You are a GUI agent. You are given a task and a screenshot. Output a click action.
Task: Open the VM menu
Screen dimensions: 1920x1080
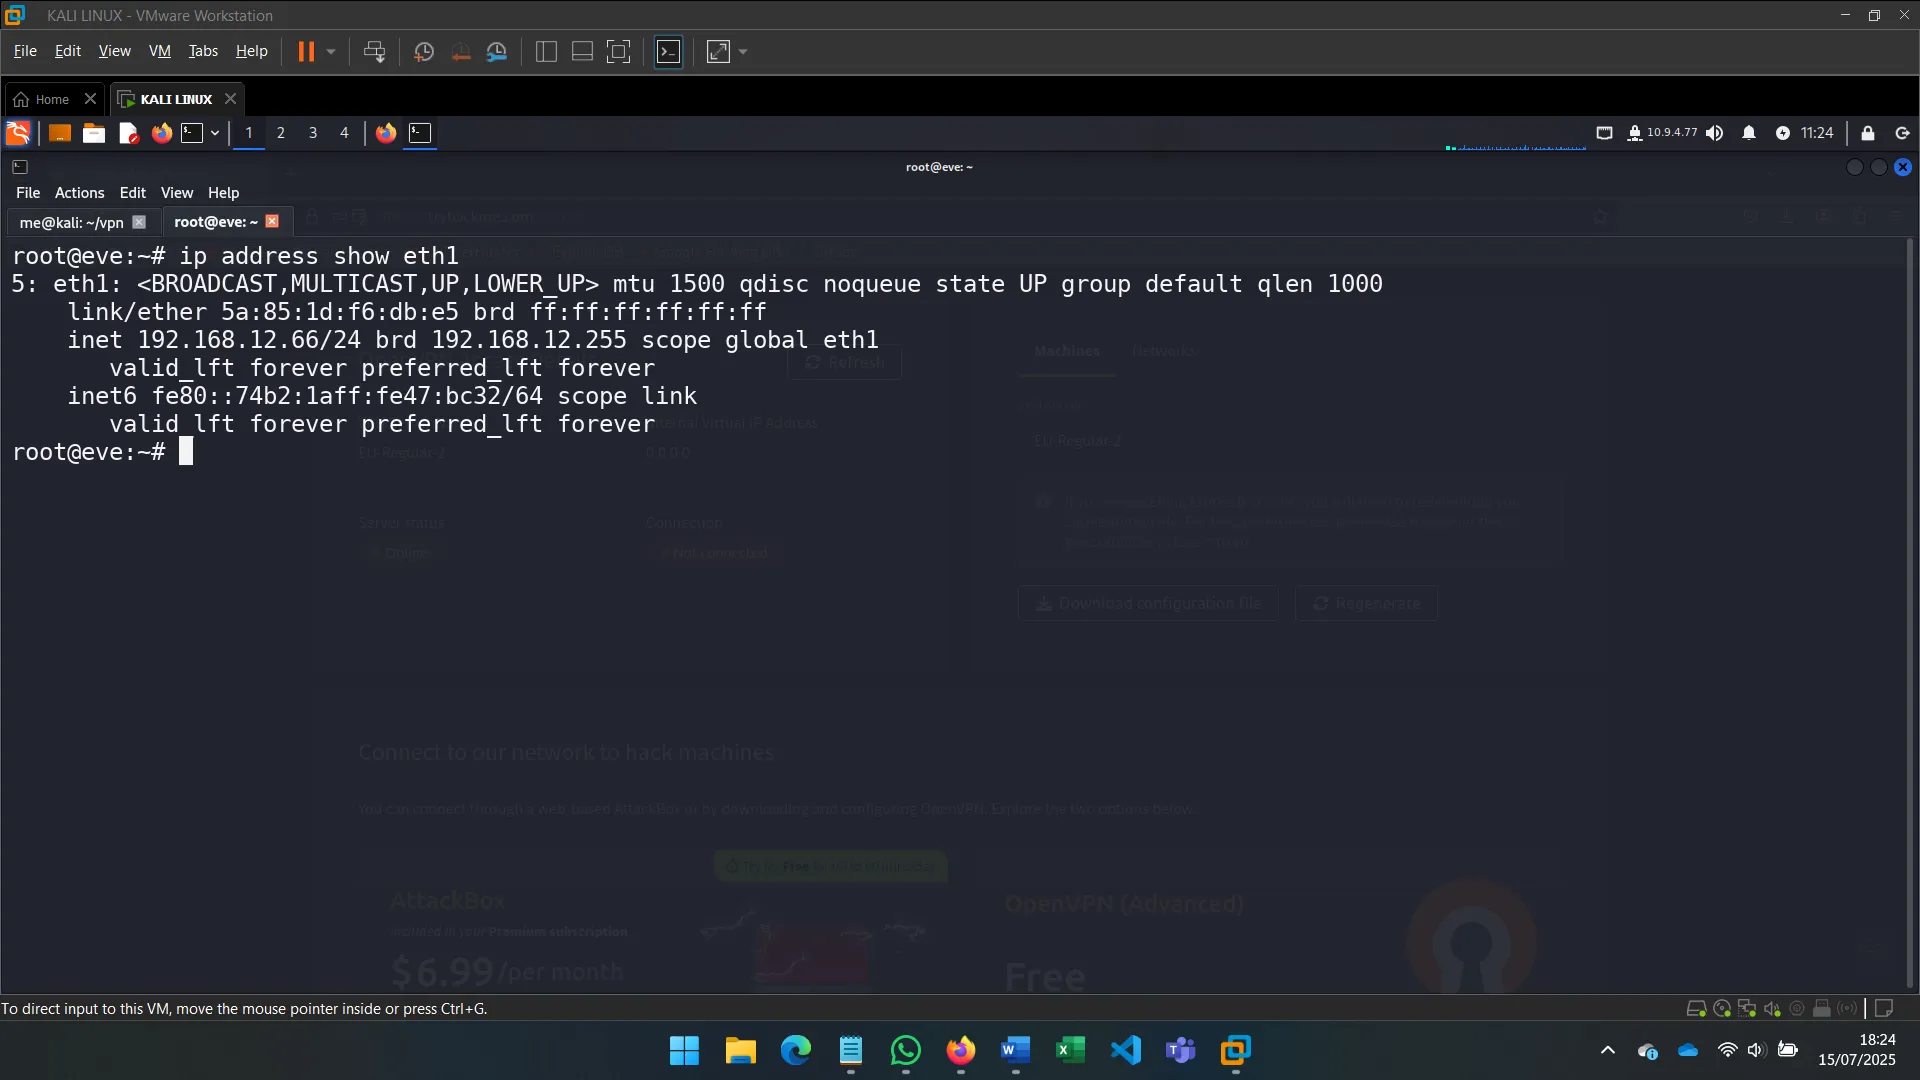point(159,50)
